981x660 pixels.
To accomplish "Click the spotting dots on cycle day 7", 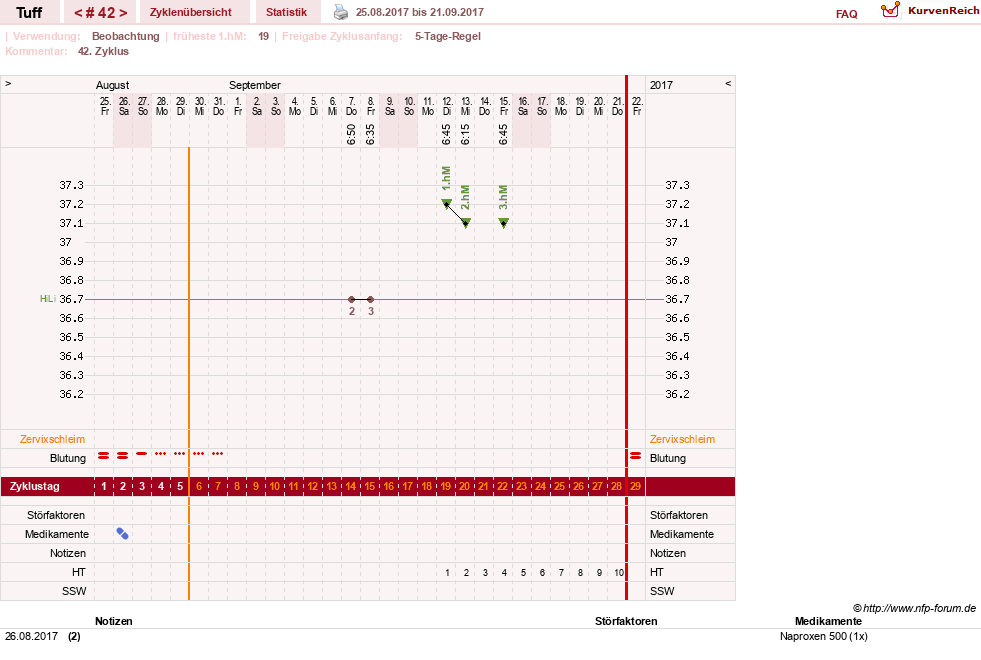I will [x=218, y=454].
